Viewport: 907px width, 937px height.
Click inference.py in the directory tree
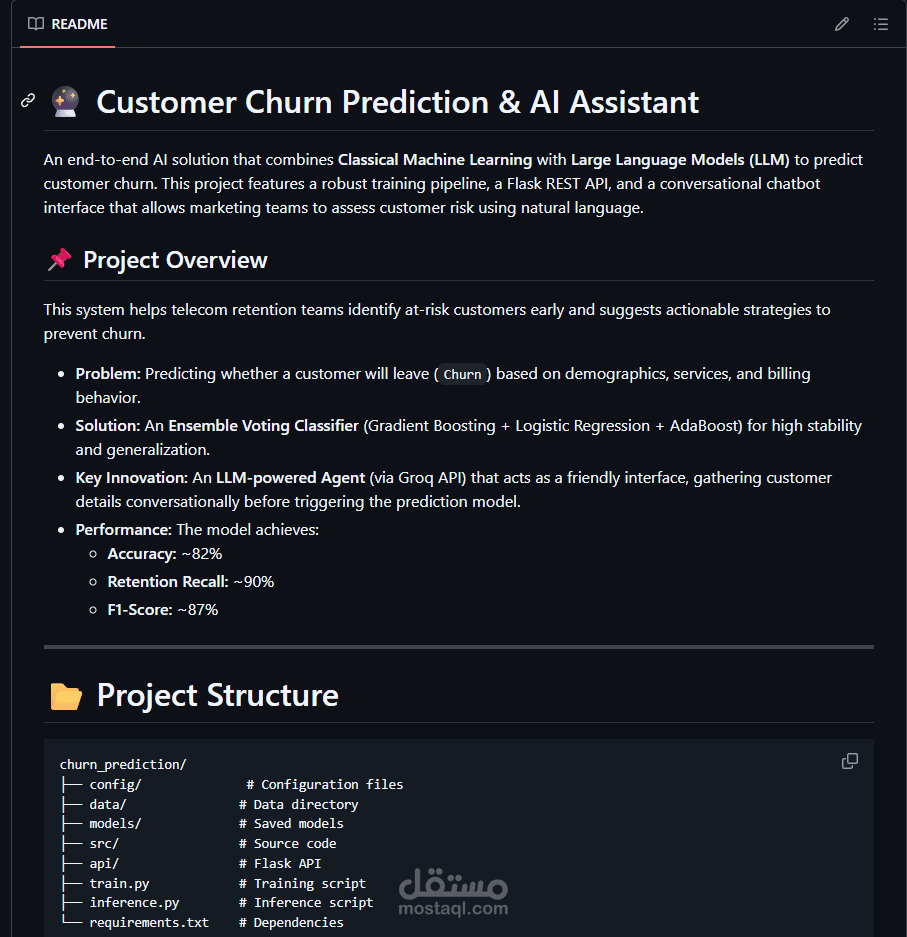tap(134, 903)
